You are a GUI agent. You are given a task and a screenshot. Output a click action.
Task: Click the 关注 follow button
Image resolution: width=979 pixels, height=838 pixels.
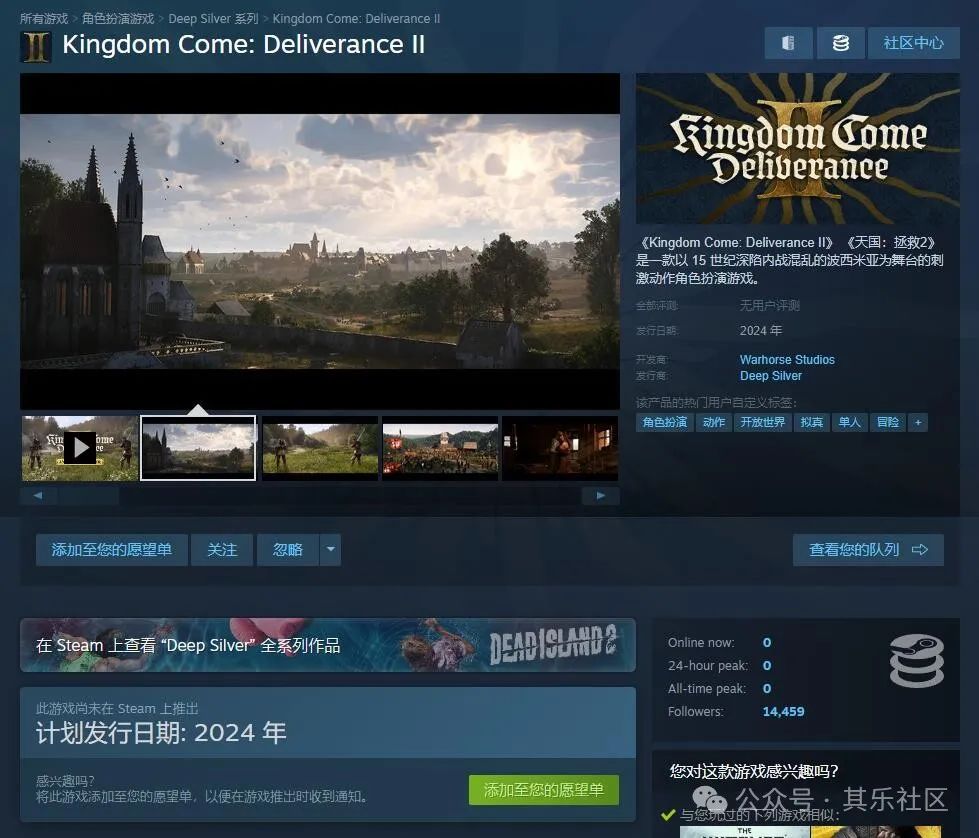[222, 550]
